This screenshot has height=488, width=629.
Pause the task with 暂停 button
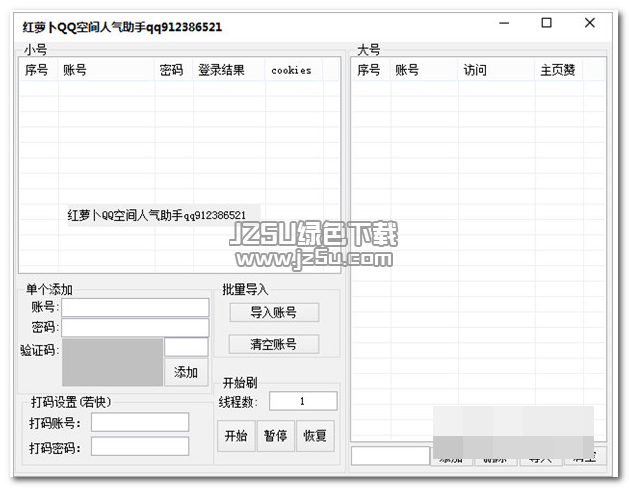coord(276,435)
